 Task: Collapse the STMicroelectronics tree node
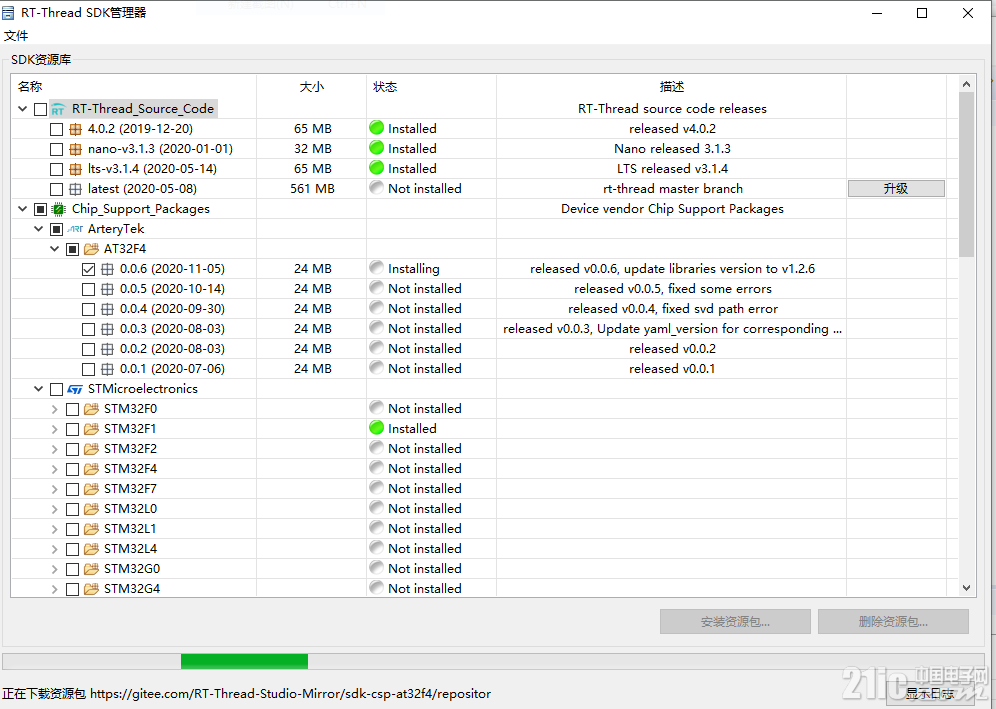(39, 389)
